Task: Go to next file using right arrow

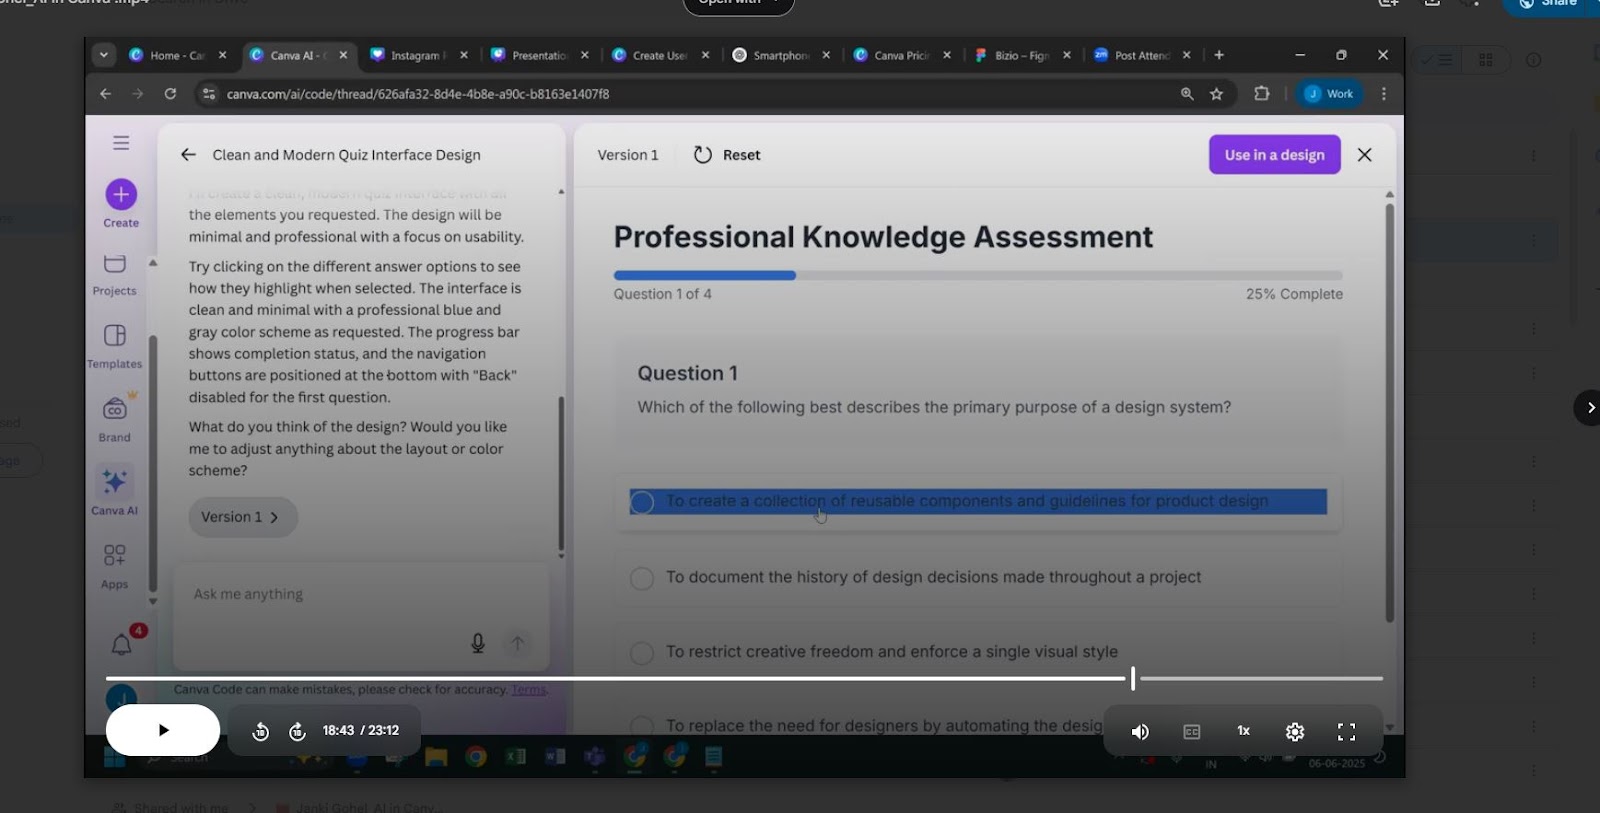Action: click(1588, 407)
